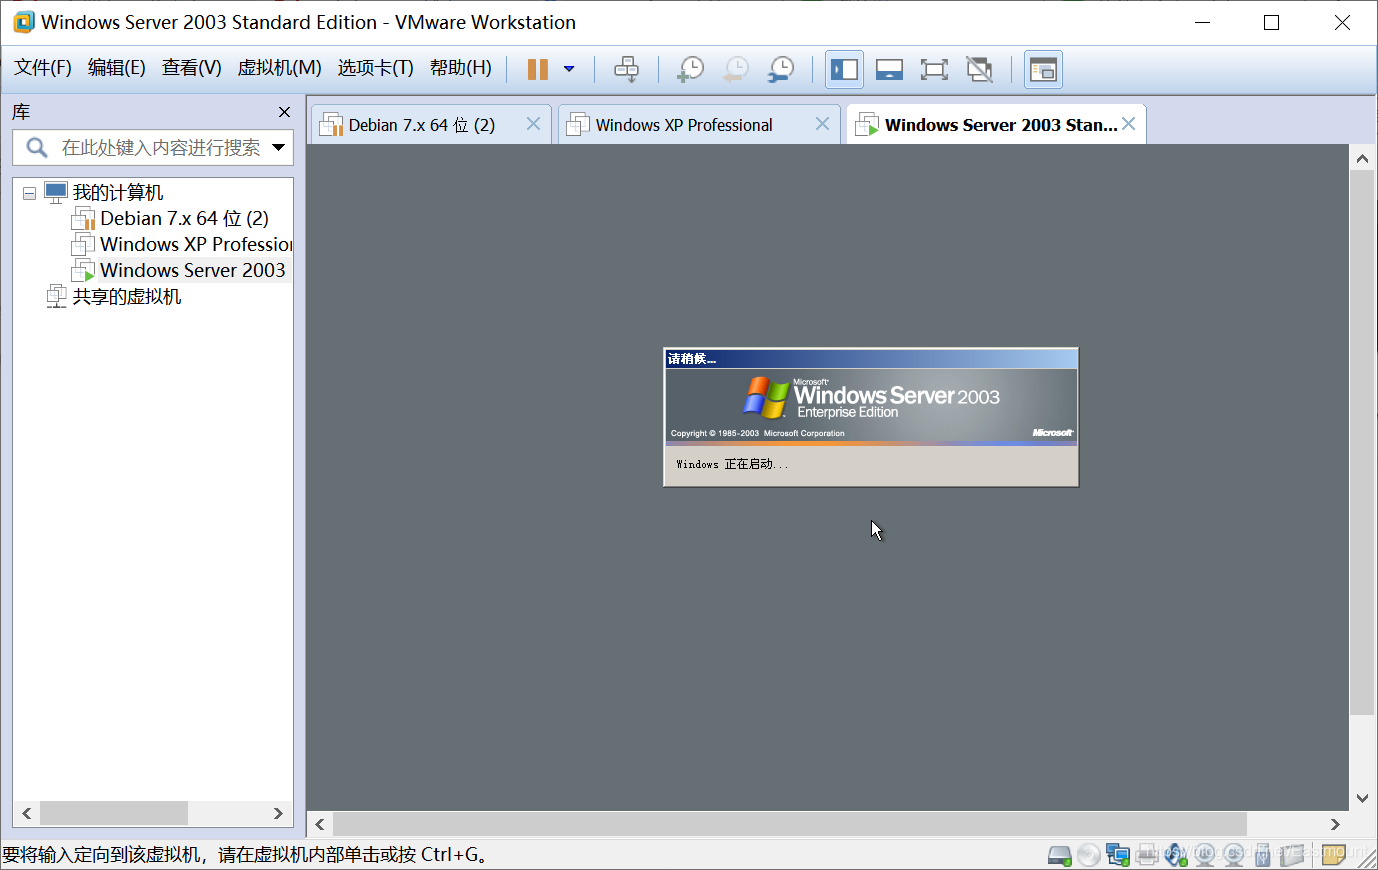
Task: Open the 文件(F) menu
Action: 42,68
